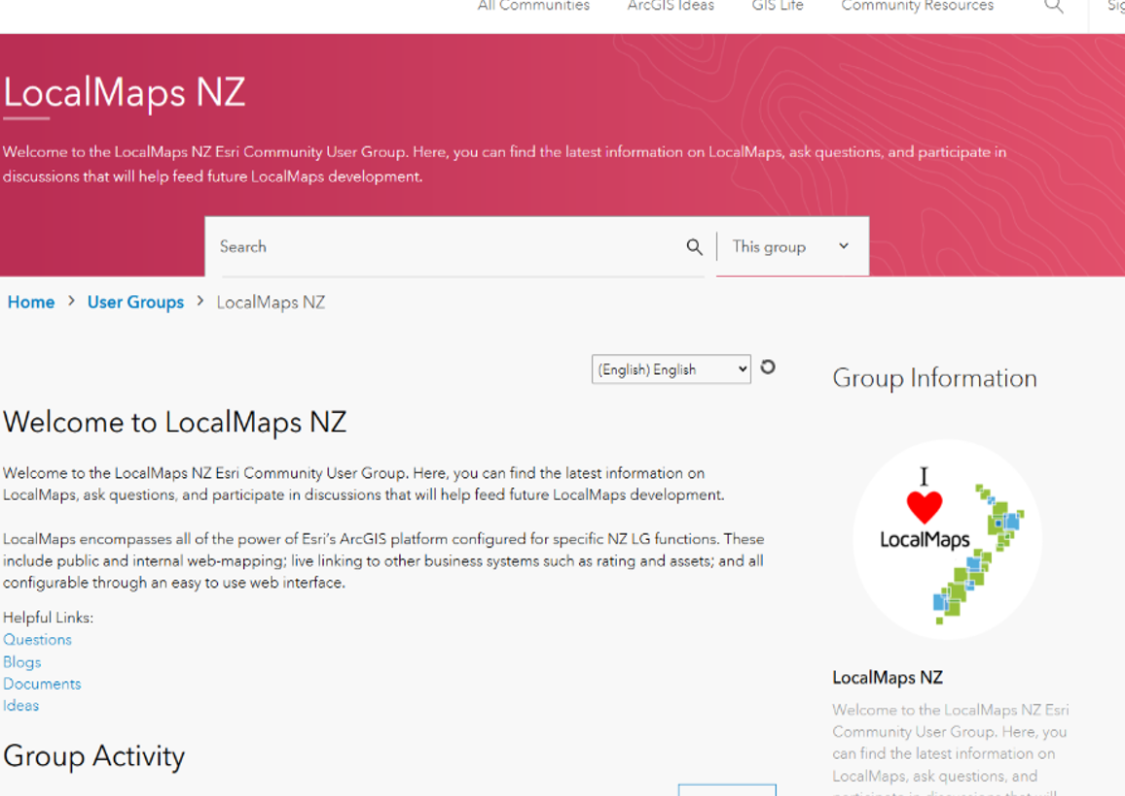Open the Ideas helpful link
1125x796 pixels.
(x=21, y=706)
